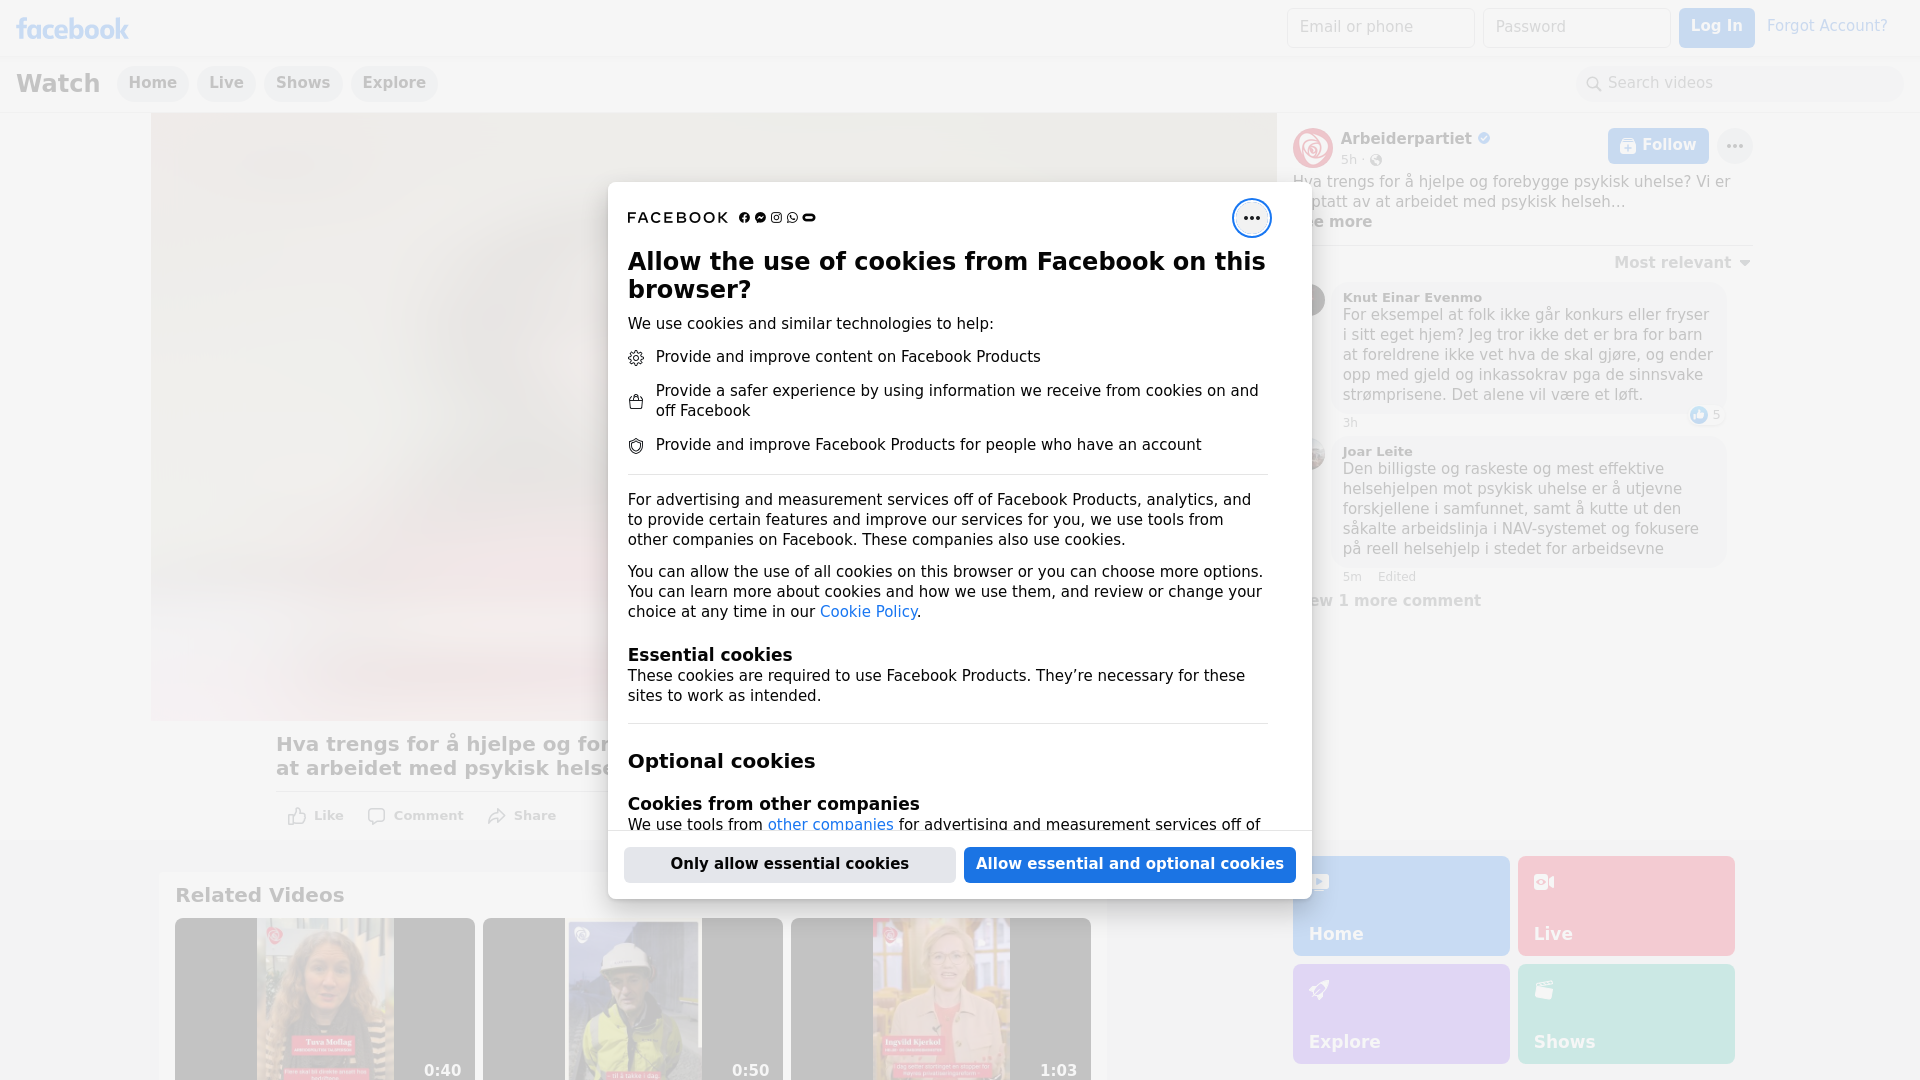
Task: Open the three-dot options menu in cookie dialog
Action: pyautogui.click(x=1251, y=218)
